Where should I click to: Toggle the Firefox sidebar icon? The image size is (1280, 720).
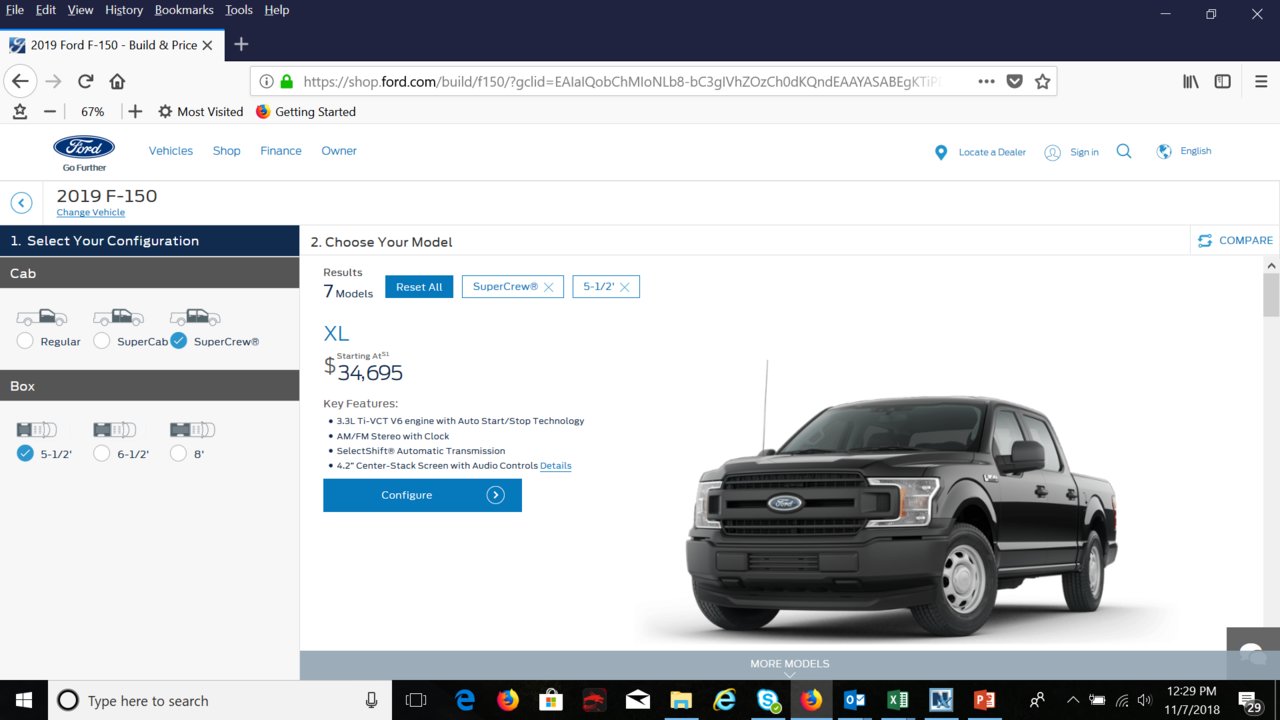click(1222, 82)
